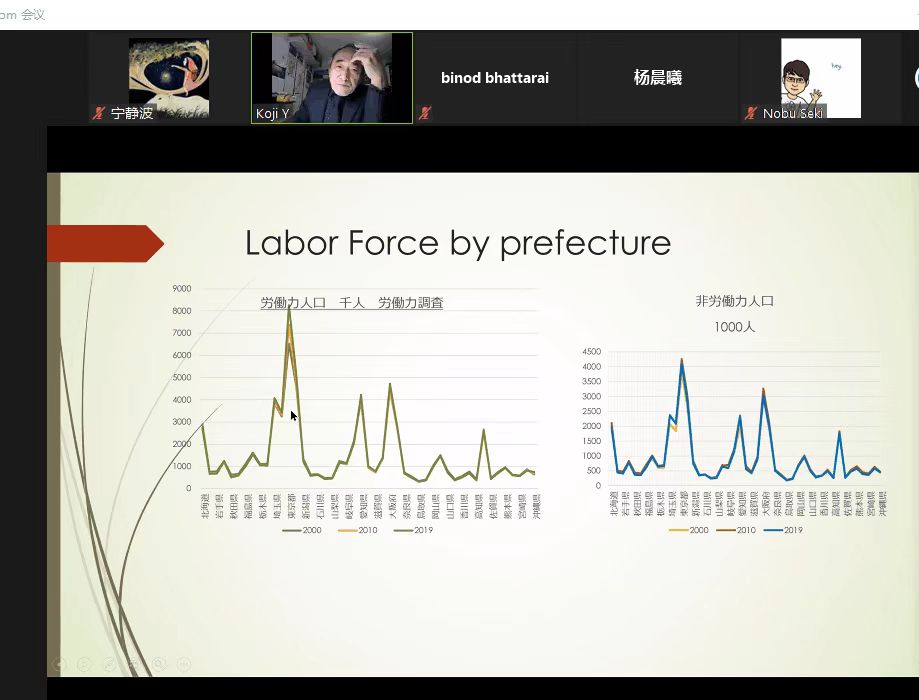Screen dimensions: 919x700
Task: Select the binod bhattarai participant tile
Action: (x=495, y=78)
